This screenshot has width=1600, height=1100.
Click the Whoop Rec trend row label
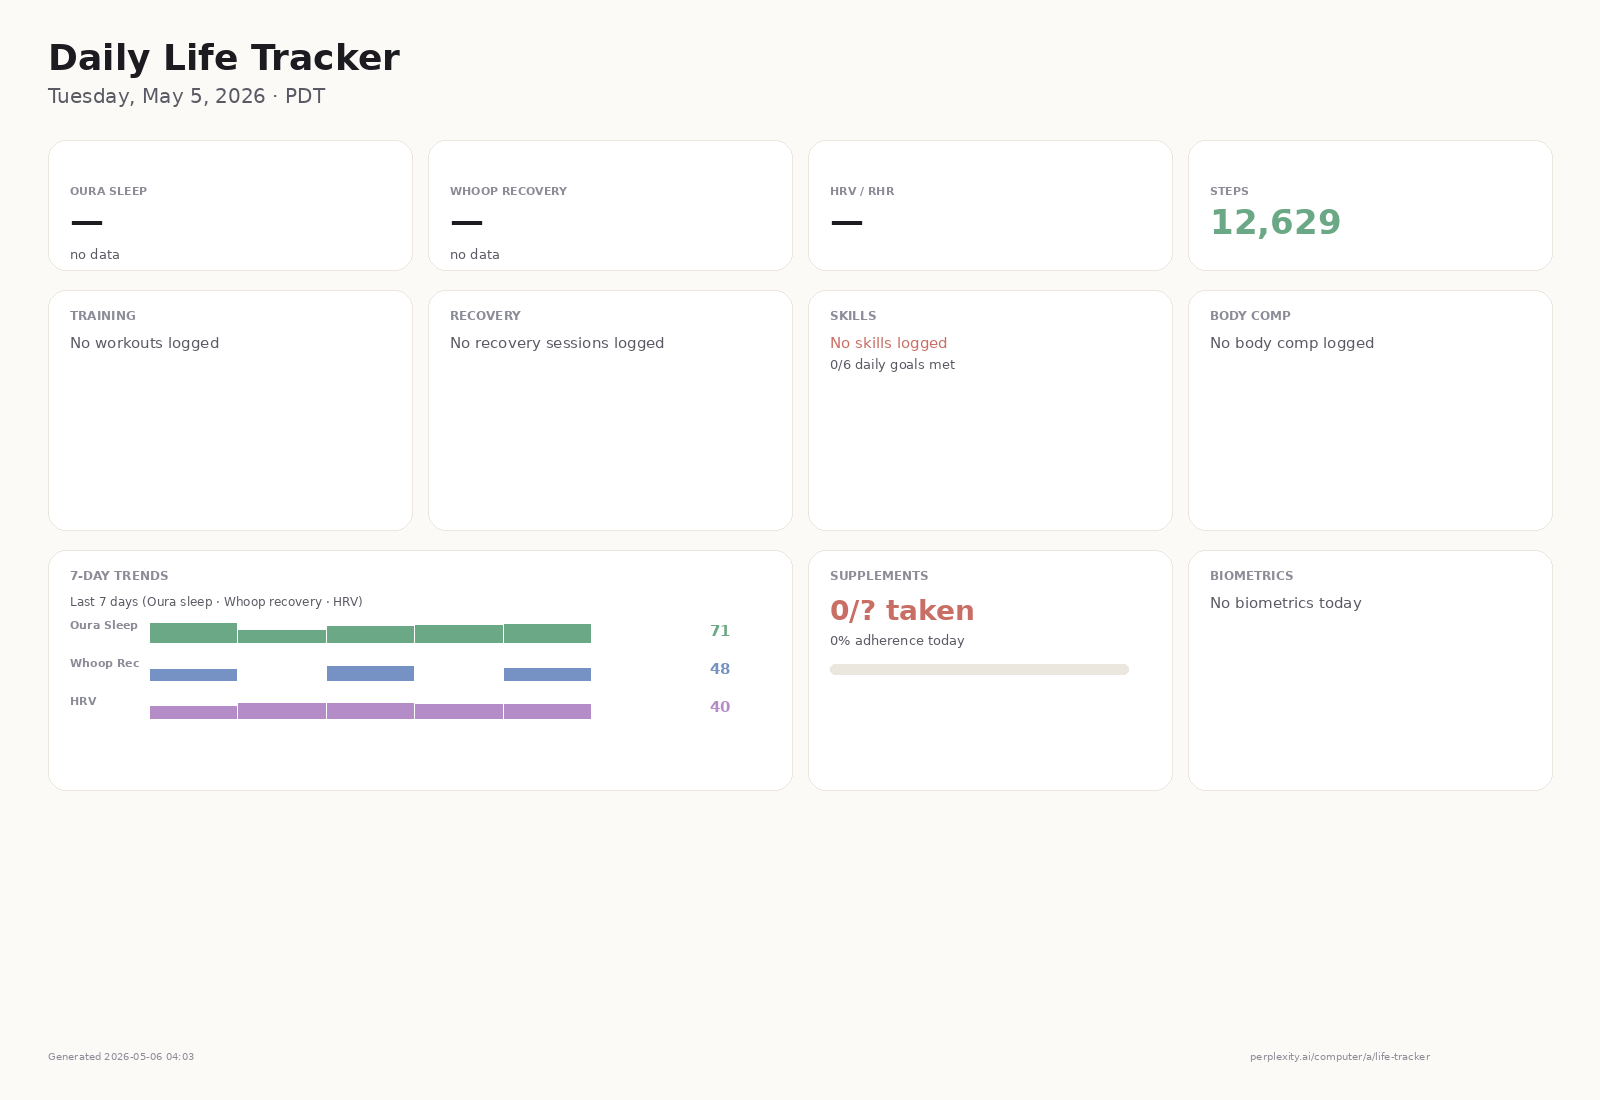click(x=104, y=663)
